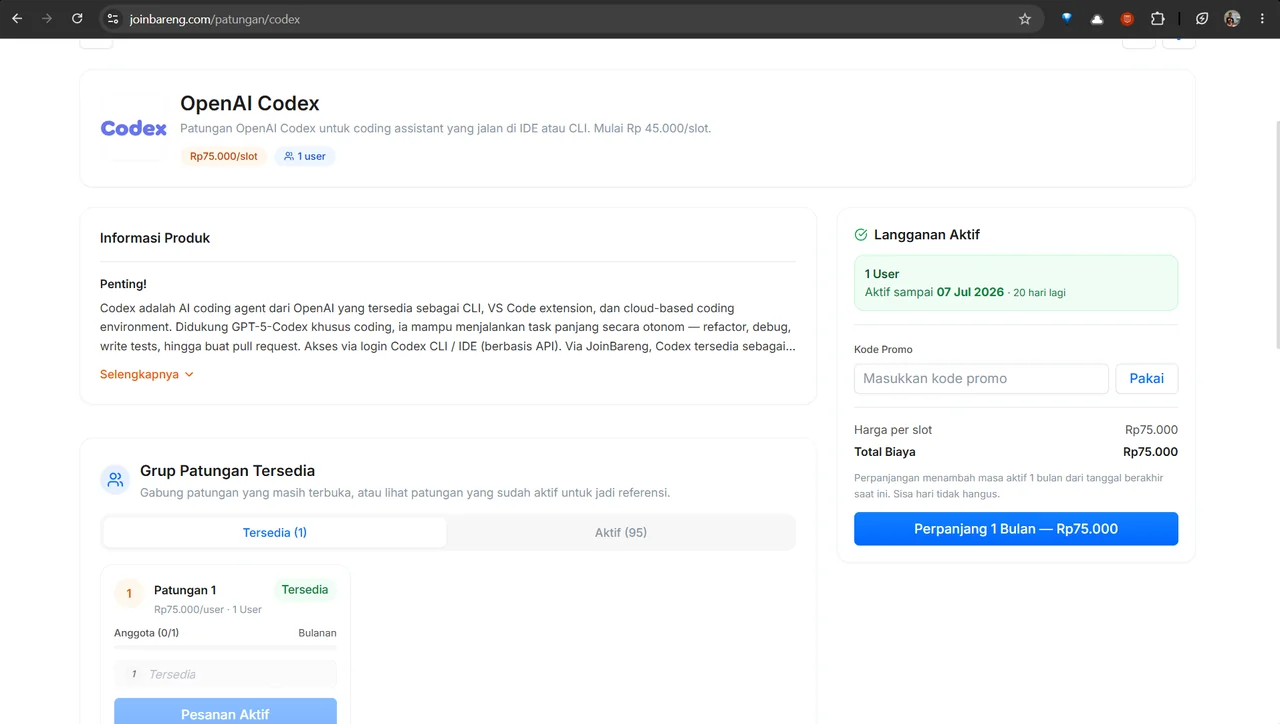Image resolution: width=1280 pixels, height=724 pixels.
Task: Apply promo code with Pakai button
Action: point(1147,378)
